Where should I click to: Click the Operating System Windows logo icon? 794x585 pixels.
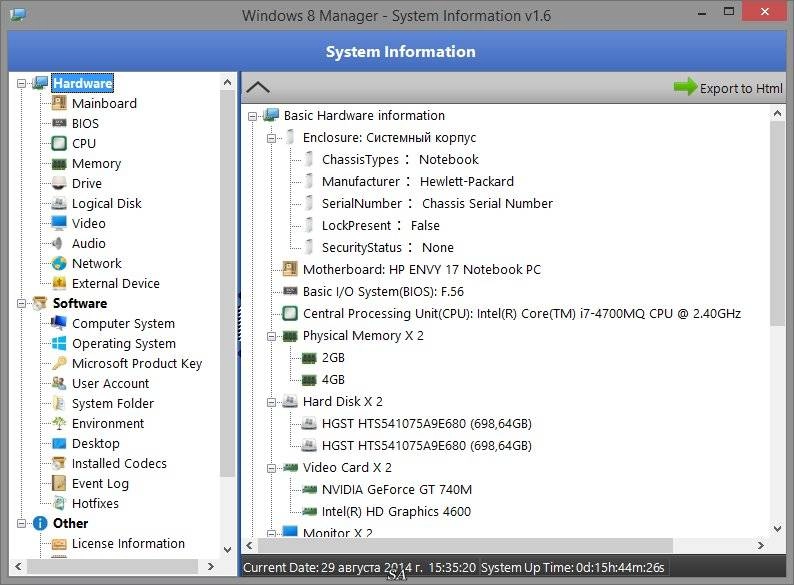[x=59, y=343]
